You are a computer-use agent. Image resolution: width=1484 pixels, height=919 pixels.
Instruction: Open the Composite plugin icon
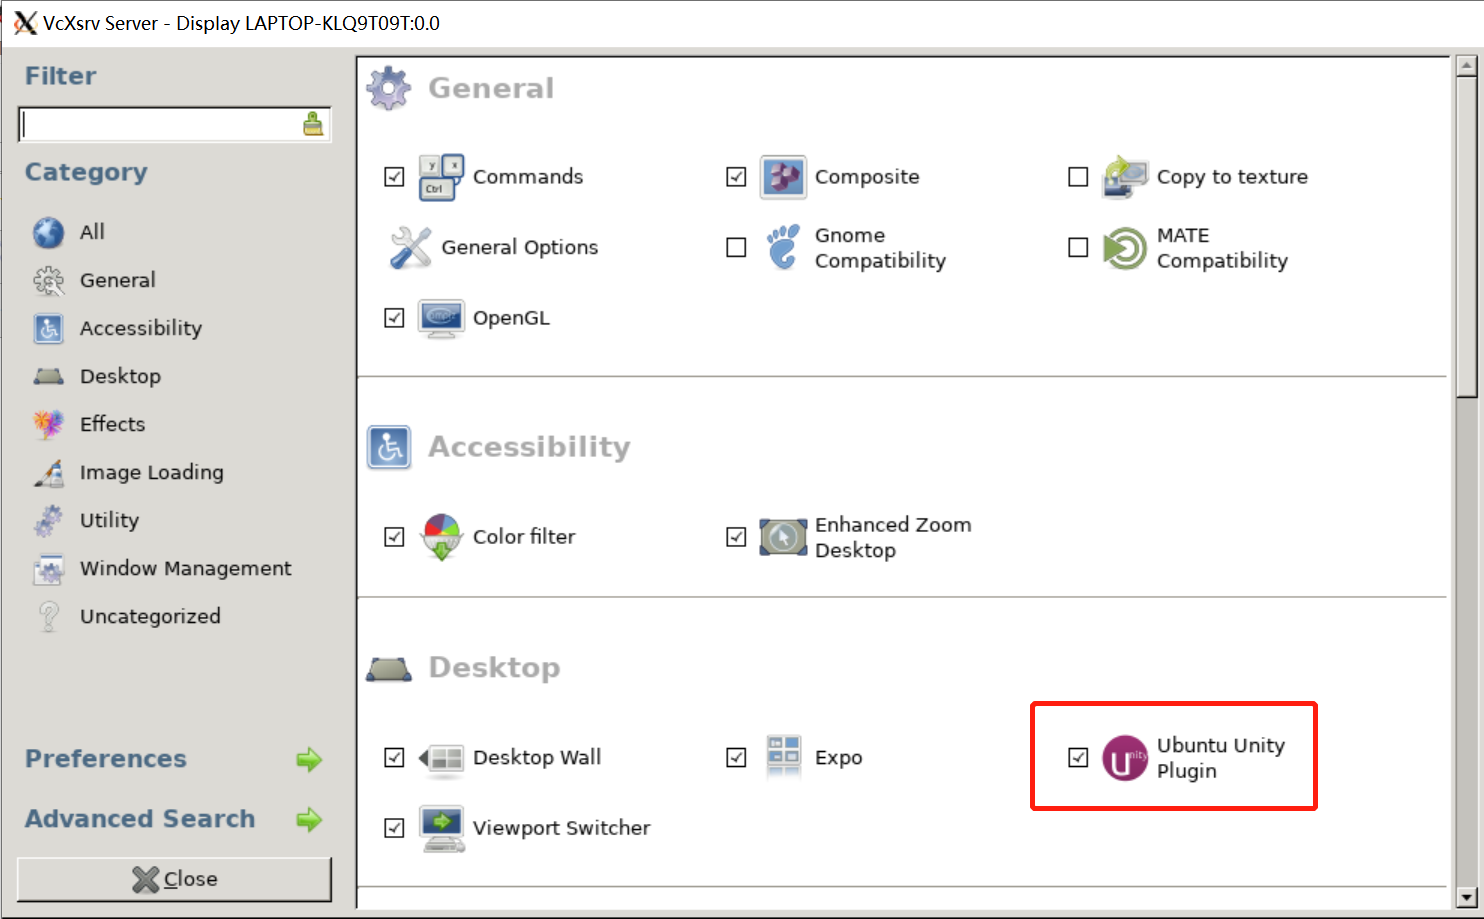782,176
